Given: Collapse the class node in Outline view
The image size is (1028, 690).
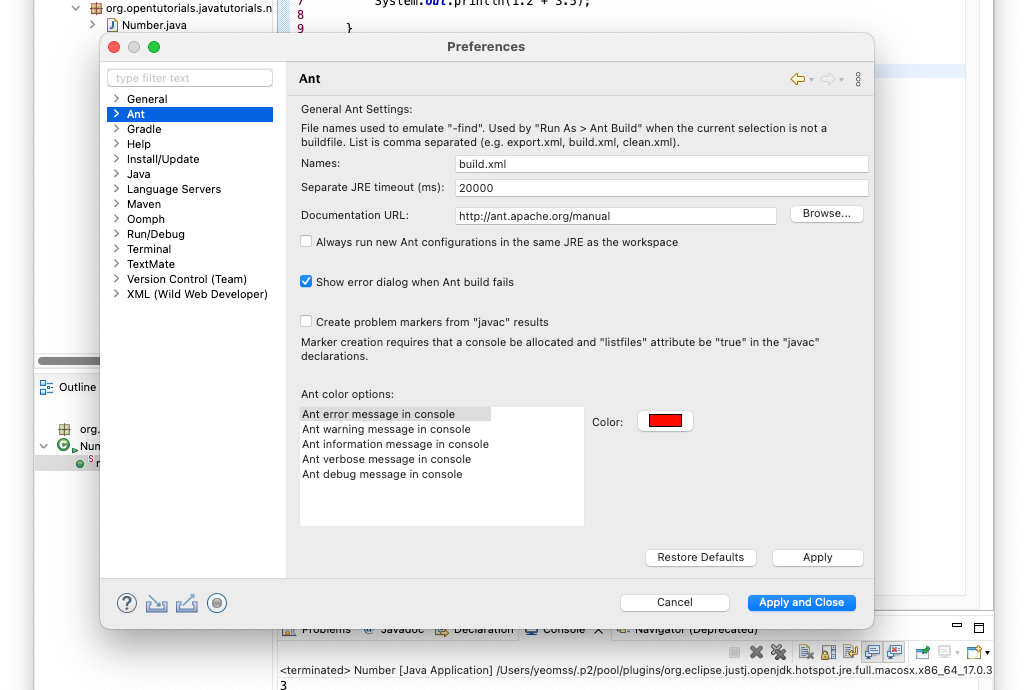Looking at the screenshot, I should 44,446.
